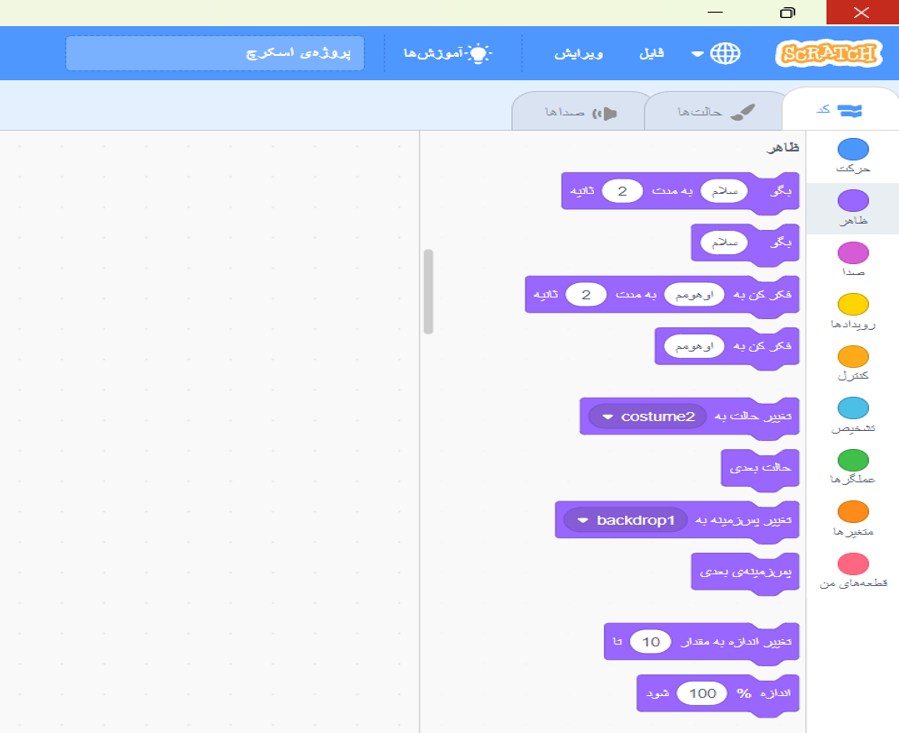This screenshot has height=733, width=899.
Task: Click the "10" value in the change size block
Action: pyautogui.click(x=651, y=642)
